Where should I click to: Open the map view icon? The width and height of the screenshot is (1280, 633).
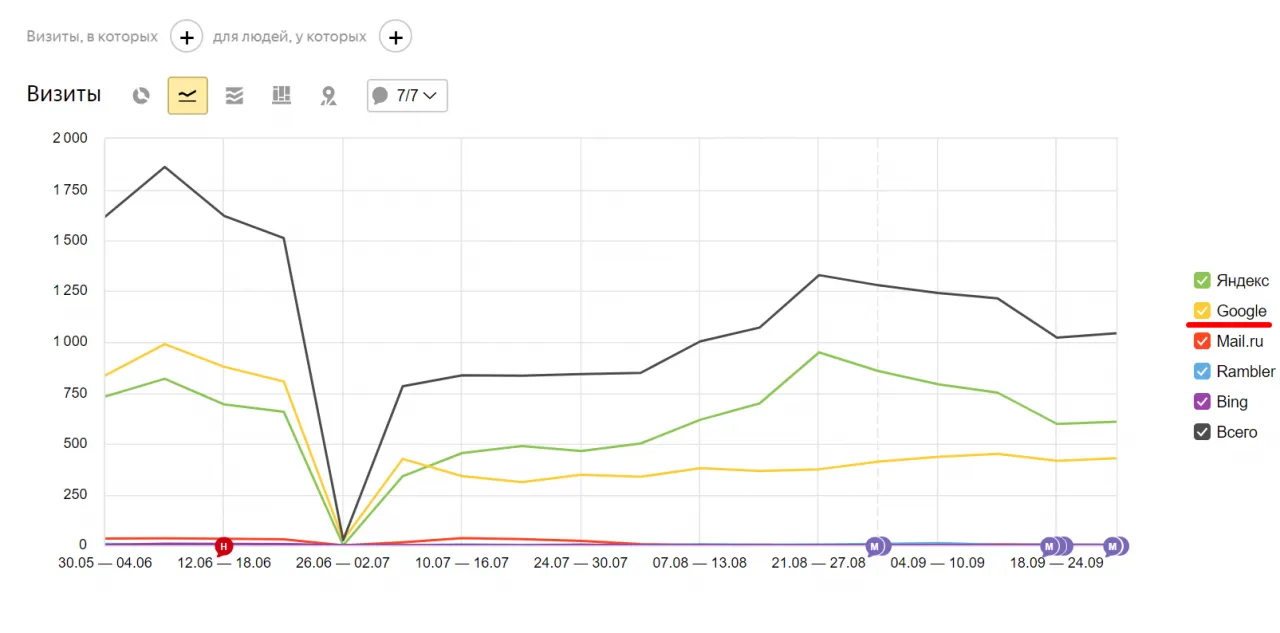(x=328, y=96)
